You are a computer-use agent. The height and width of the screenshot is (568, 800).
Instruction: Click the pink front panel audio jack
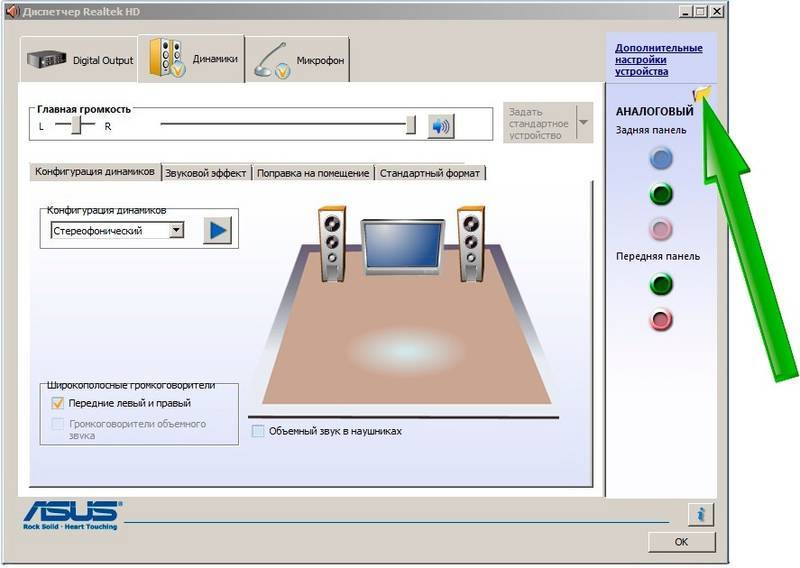[x=661, y=320]
